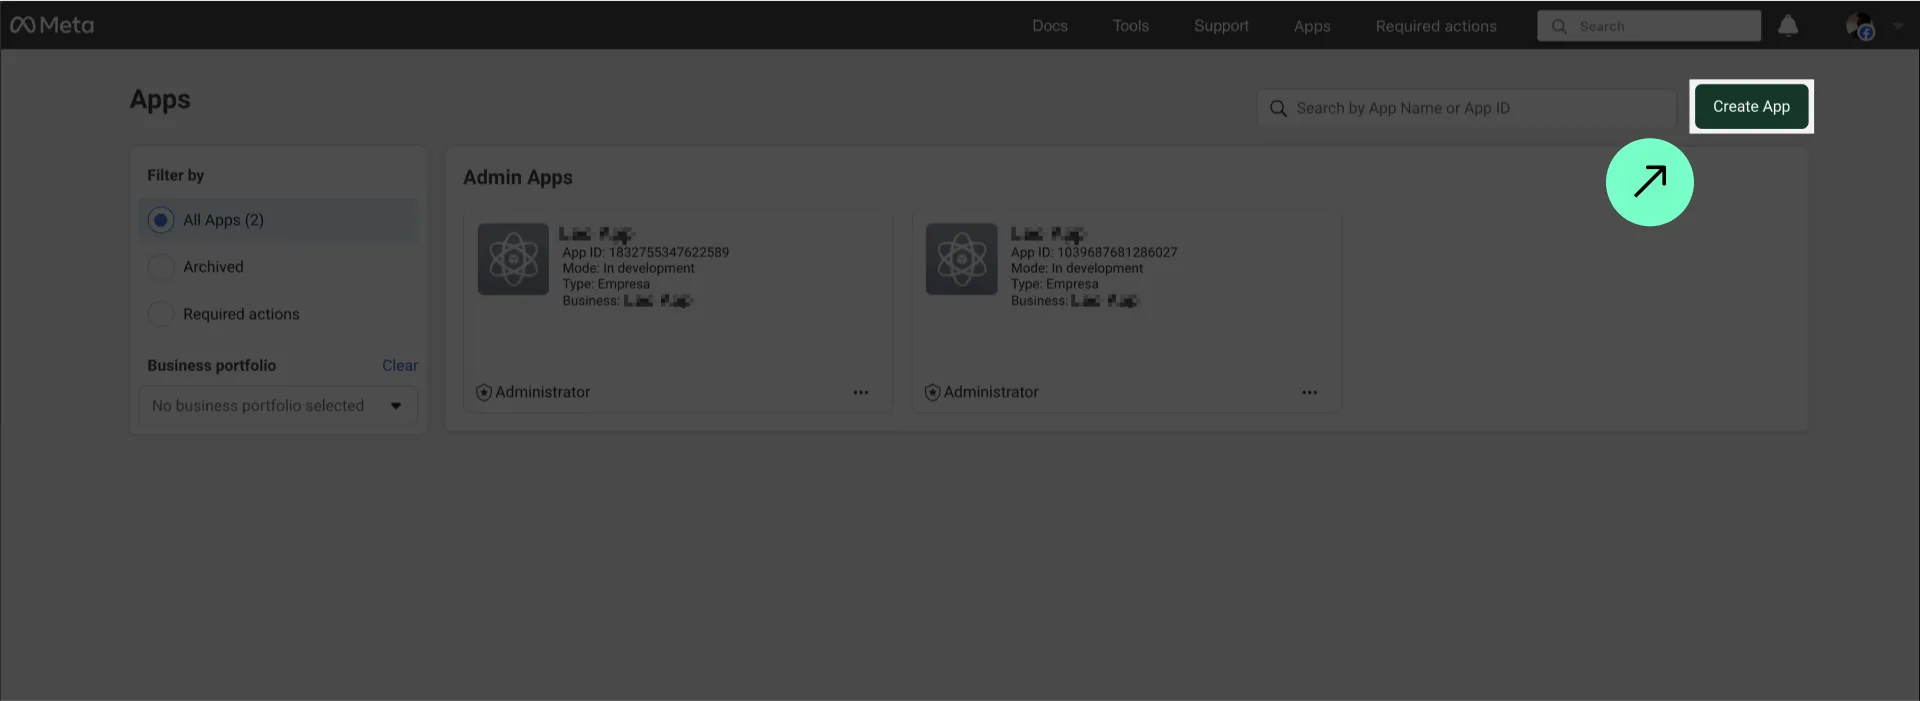
Task: Open app icon for App ID 1832755347622589
Action: (x=513, y=259)
